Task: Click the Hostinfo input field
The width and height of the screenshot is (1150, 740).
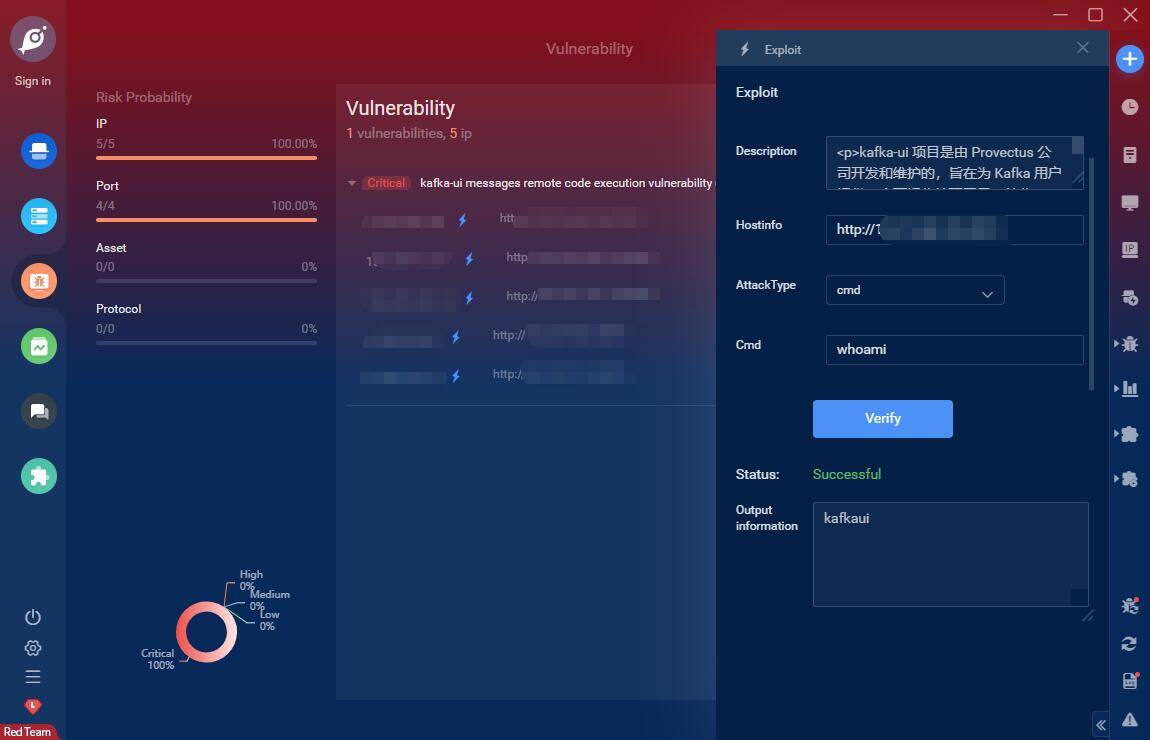Action: tap(954, 230)
